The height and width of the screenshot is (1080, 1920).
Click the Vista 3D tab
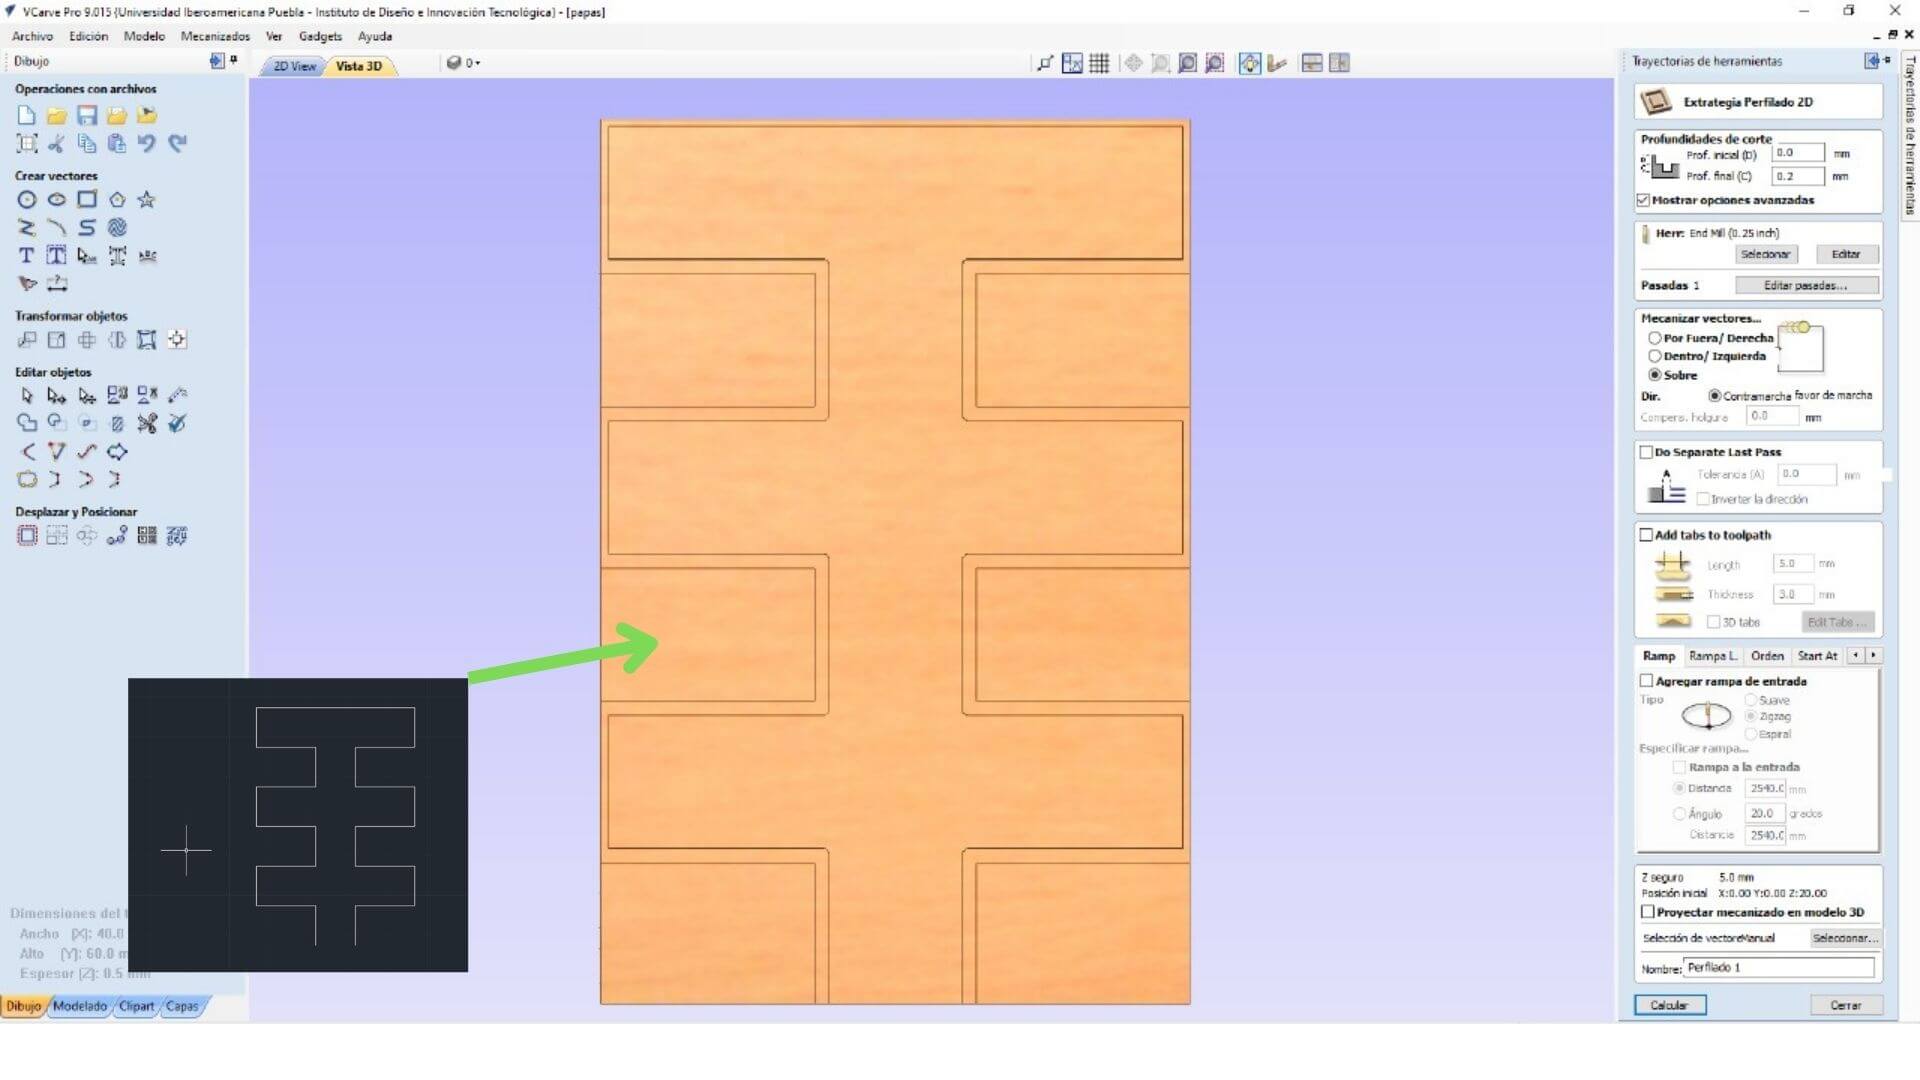pyautogui.click(x=359, y=66)
